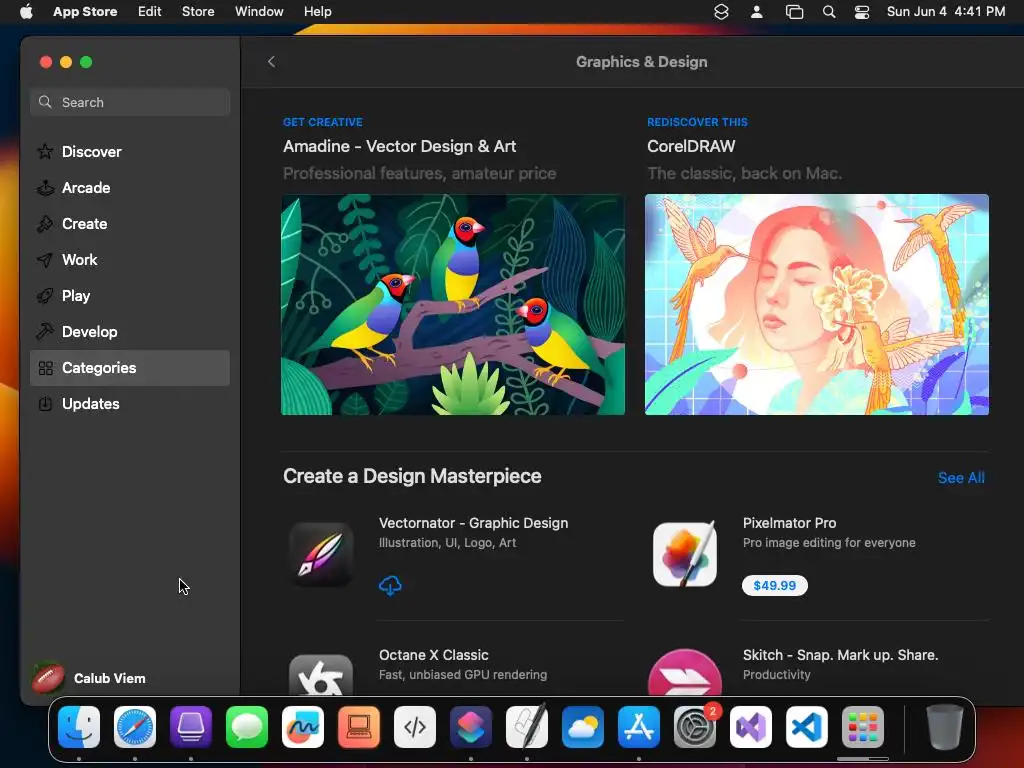Select Categories in the sidebar

130,368
